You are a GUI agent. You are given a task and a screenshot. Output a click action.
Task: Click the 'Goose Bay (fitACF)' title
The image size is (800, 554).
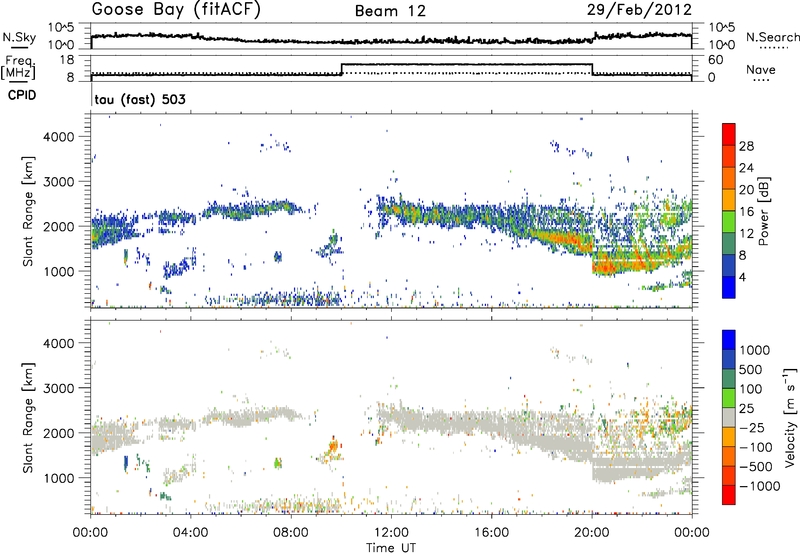pos(176,10)
